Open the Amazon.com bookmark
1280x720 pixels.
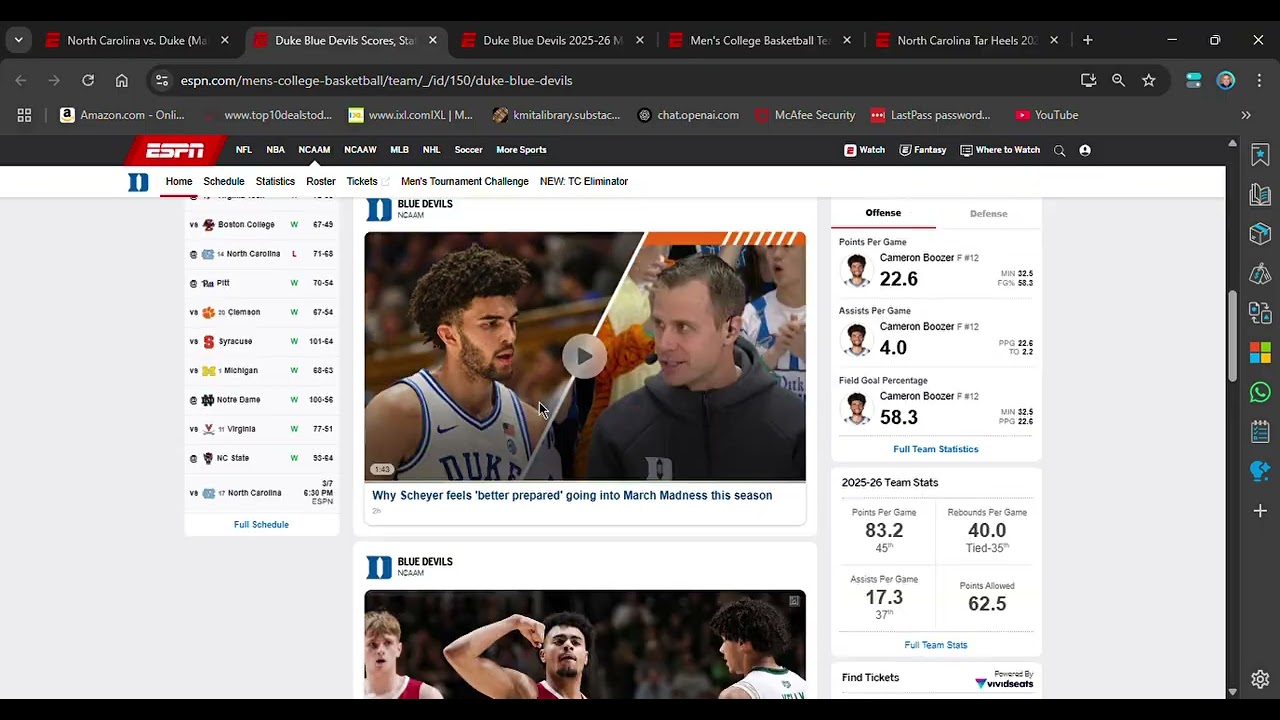tap(122, 115)
